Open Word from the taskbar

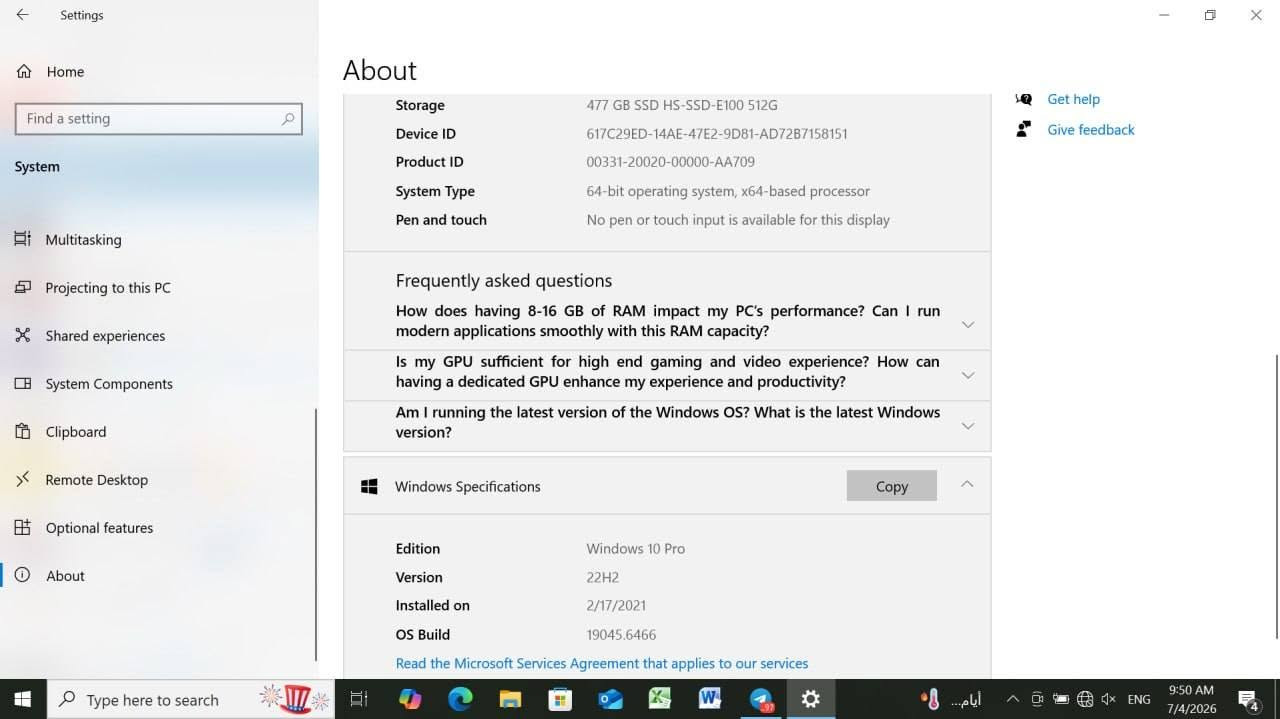710,699
